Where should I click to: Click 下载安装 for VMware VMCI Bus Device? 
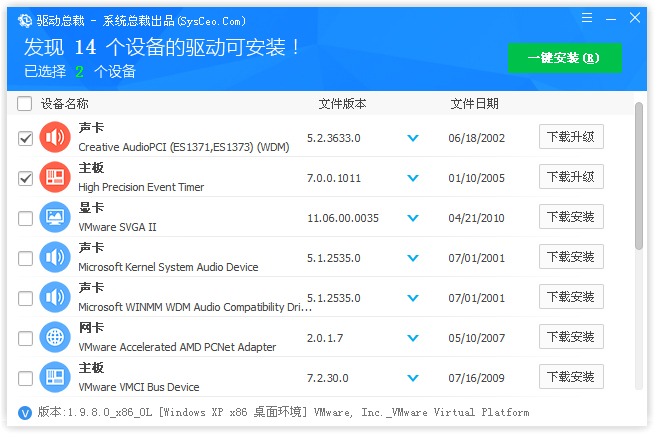click(x=571, y=377)
